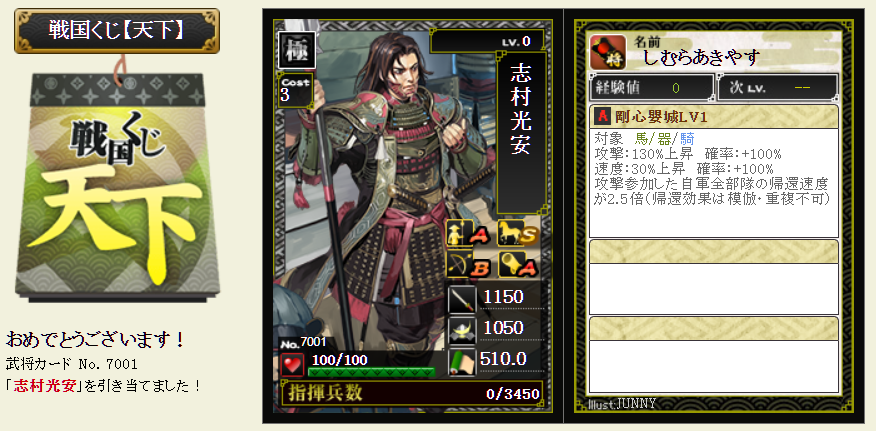Viewport: 876px width, 431px height.
Task: Click the red heart HP icon
Action: tap(292, 364)
